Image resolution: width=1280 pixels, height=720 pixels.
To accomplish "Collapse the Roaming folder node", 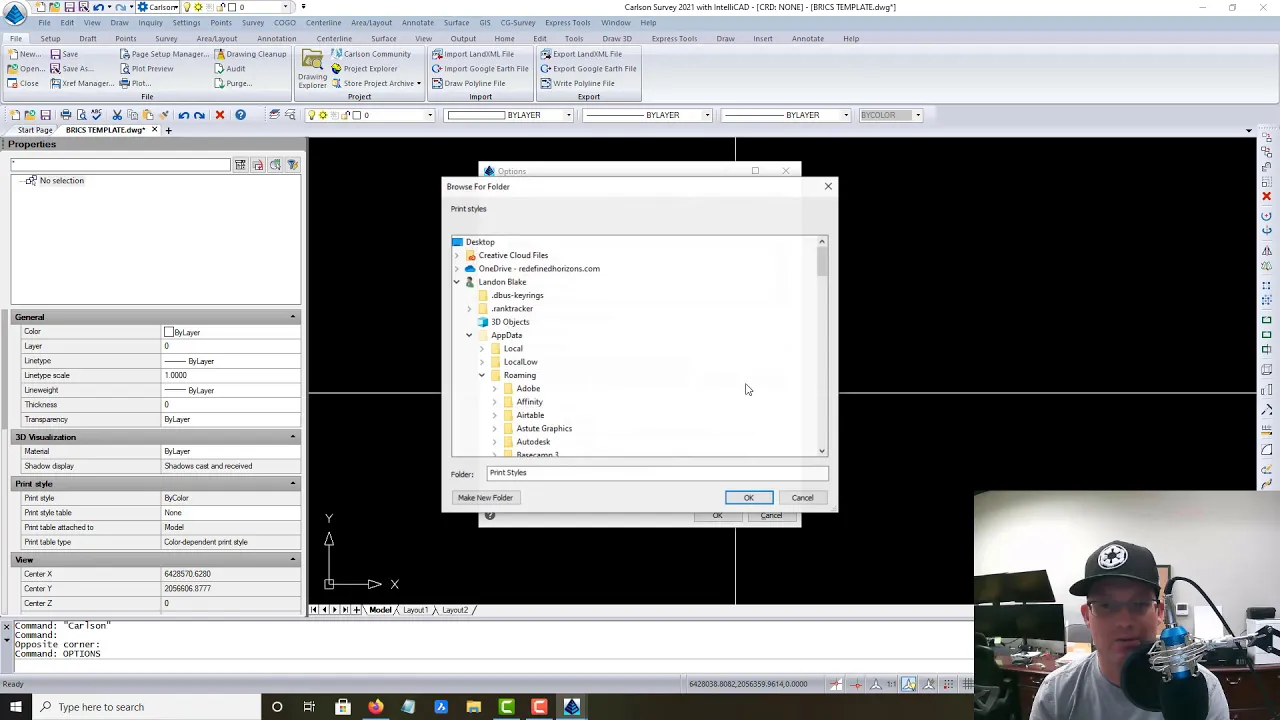I will (481, 375).
